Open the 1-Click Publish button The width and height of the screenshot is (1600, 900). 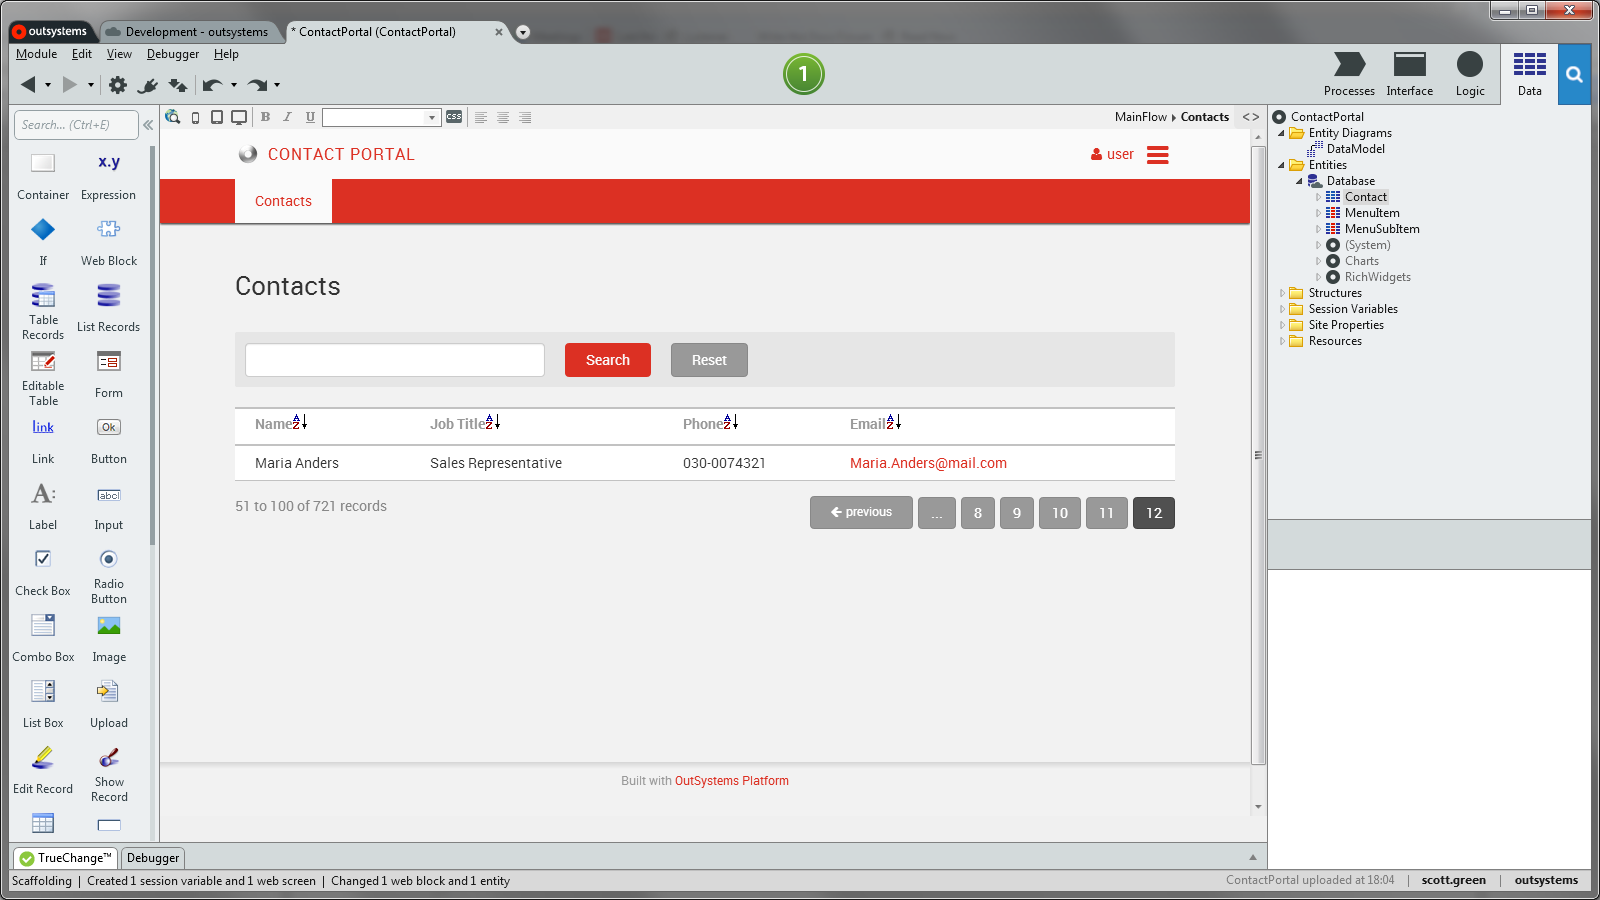click(803, 74)
